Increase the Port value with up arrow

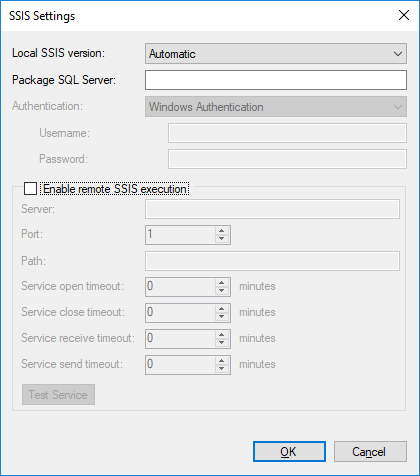pos(222,230)
